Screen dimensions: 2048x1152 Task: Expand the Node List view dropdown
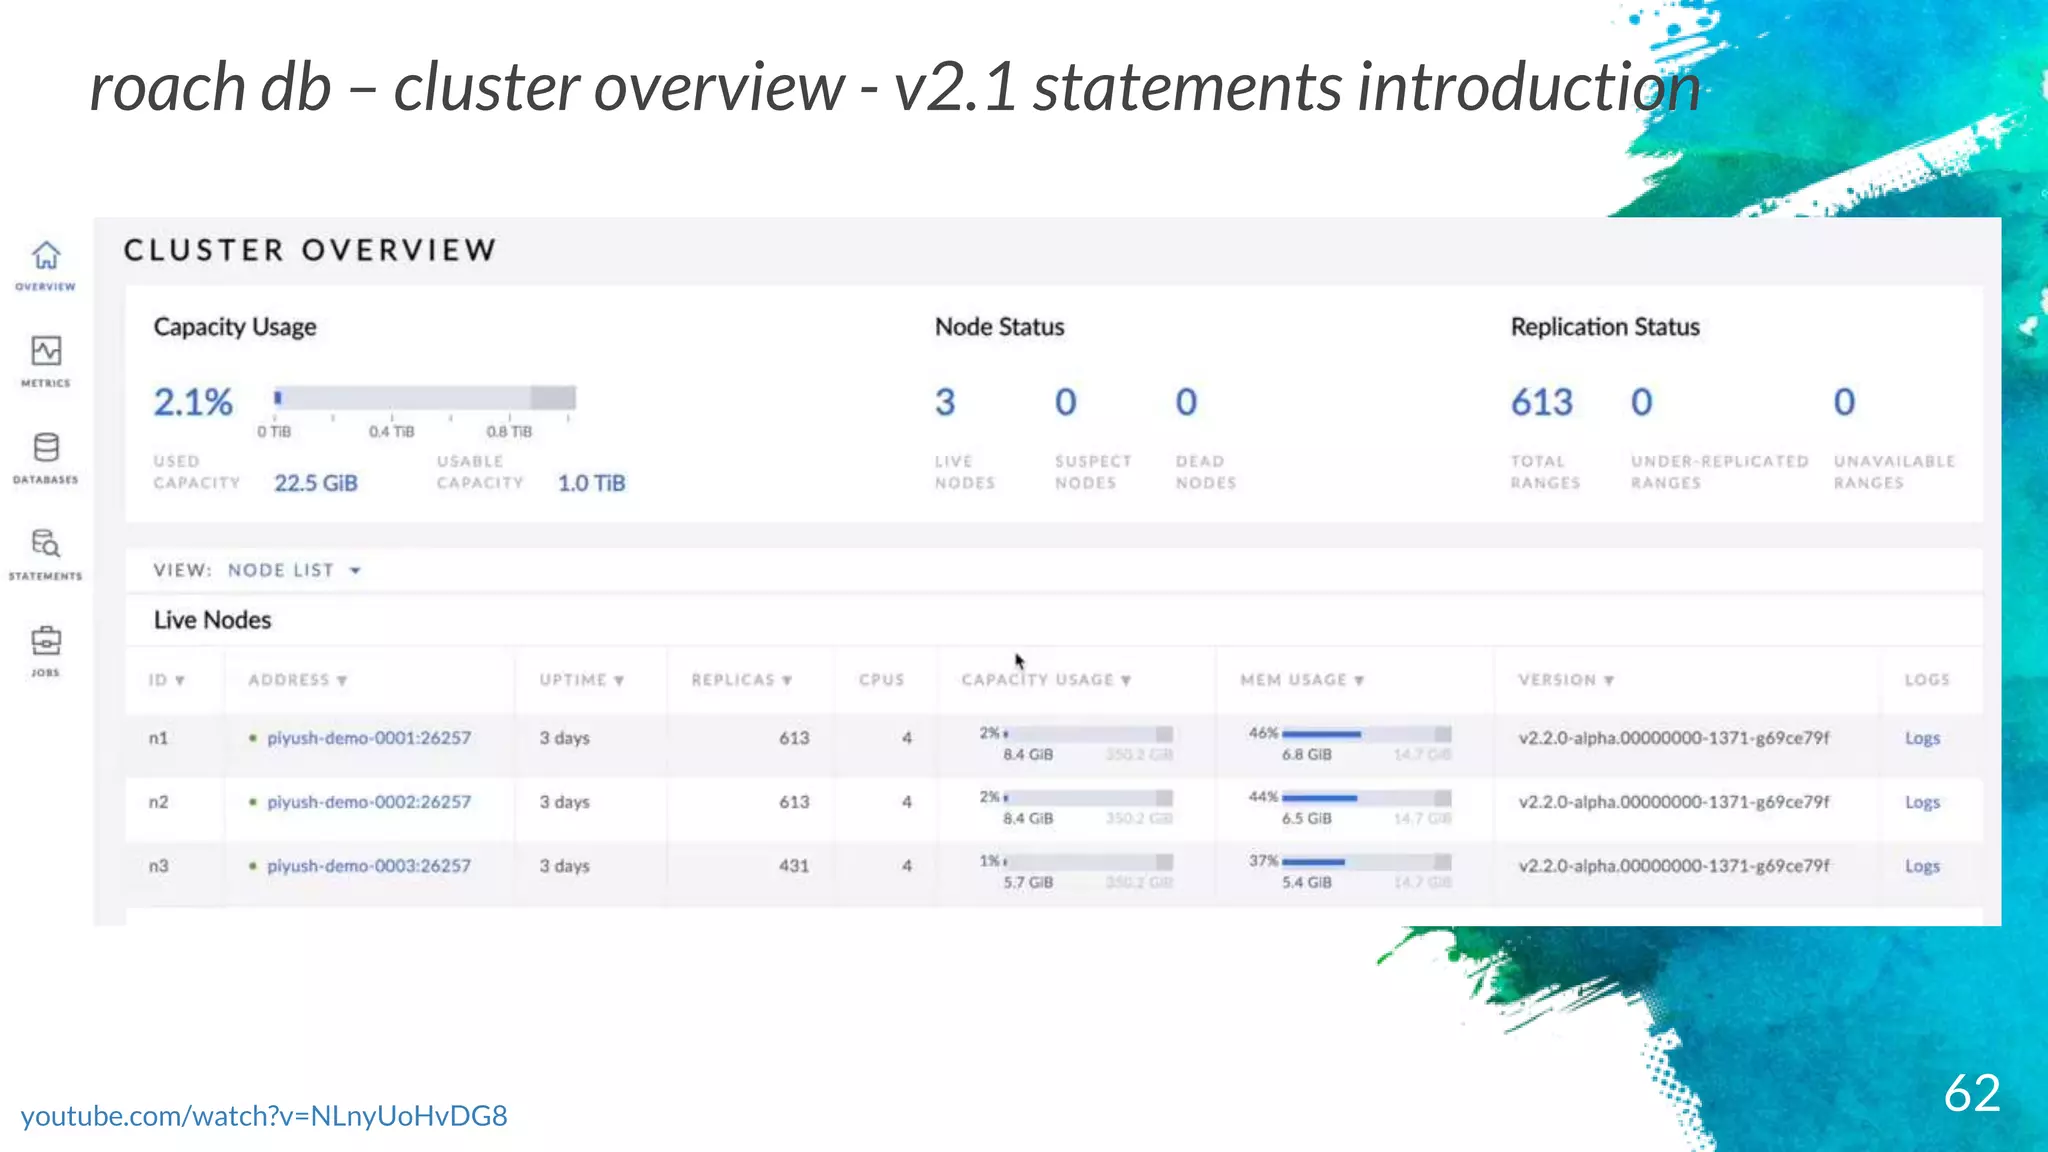294,570
